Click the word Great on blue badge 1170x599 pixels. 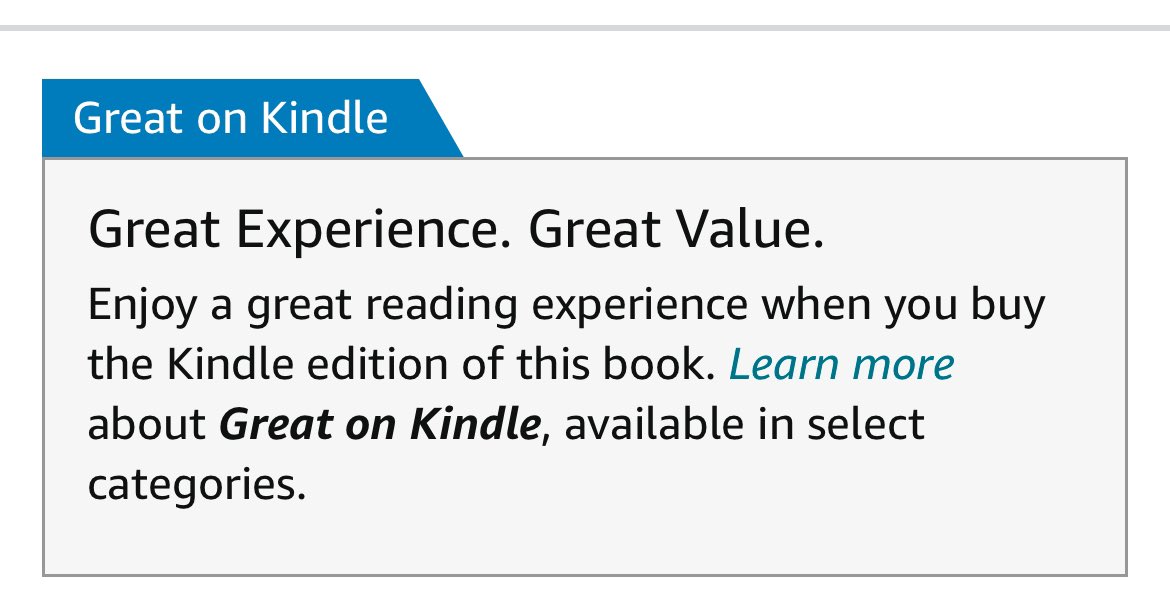point(128,118)
